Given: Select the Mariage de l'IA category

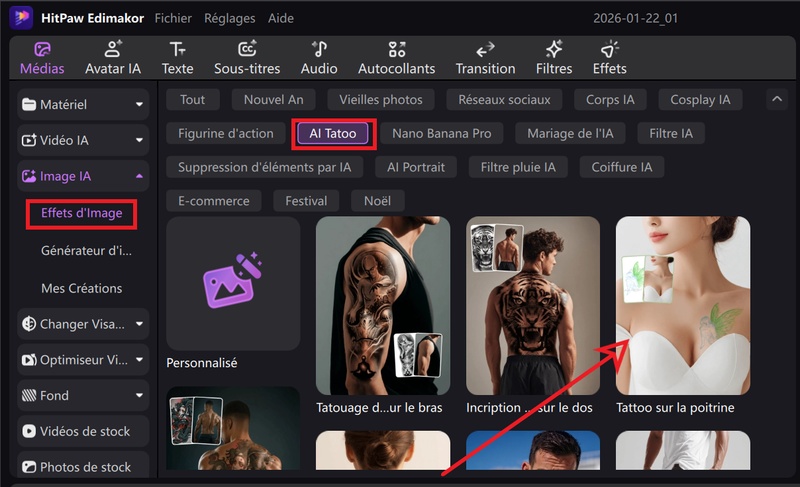Looking at the screenshot, I should pyautogui.click(x=570, y=134).
